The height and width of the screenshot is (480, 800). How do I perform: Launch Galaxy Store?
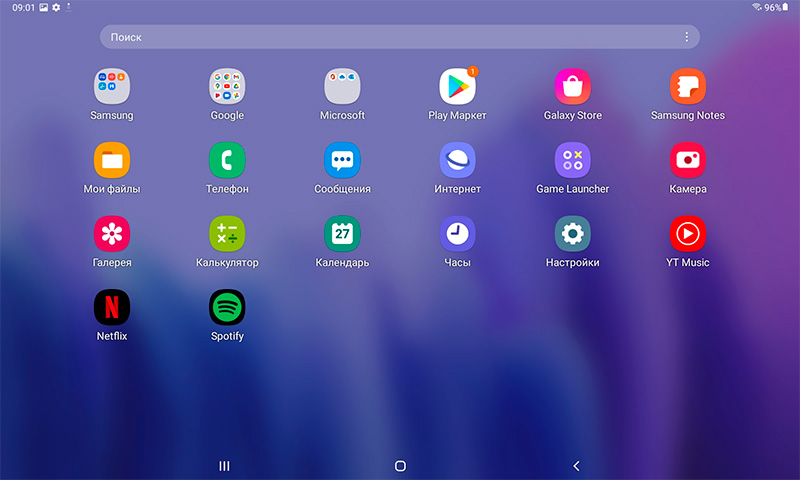(x=573, y=87)
